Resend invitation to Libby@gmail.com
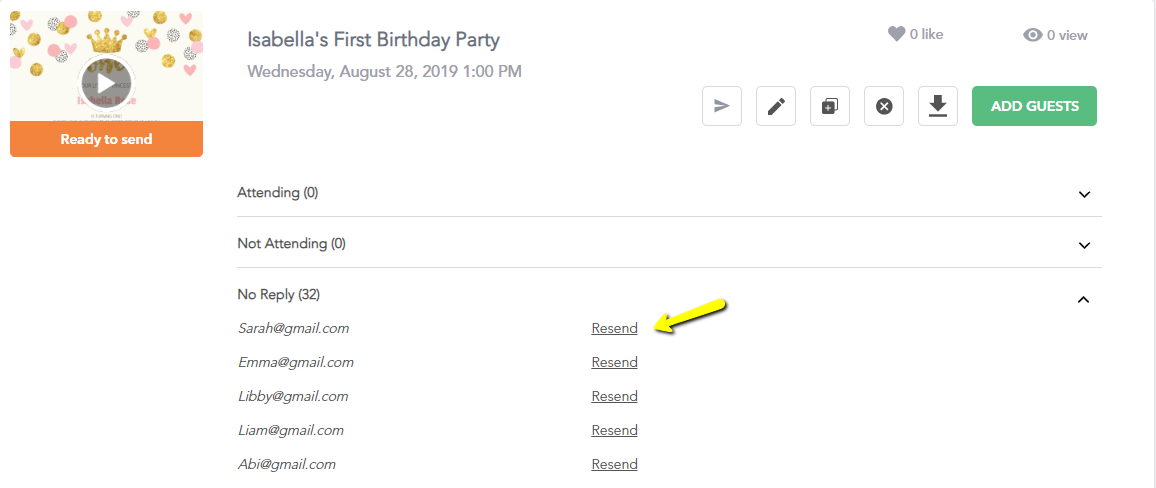Image resolution: width=1156 pixels, height=488 pixels. pyautogui.click(x=614, y=397)
